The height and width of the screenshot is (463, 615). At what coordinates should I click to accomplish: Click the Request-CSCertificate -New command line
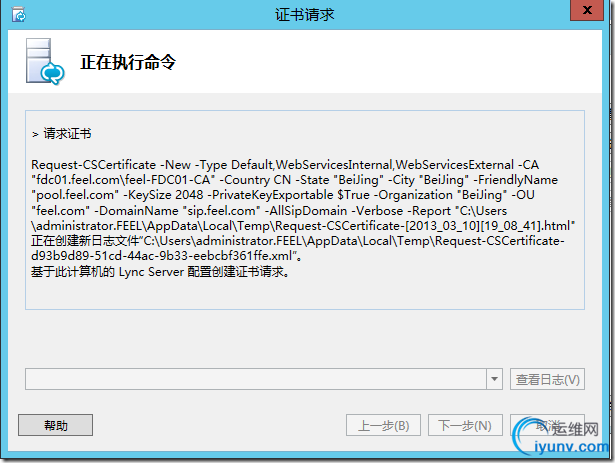(285, 165)
